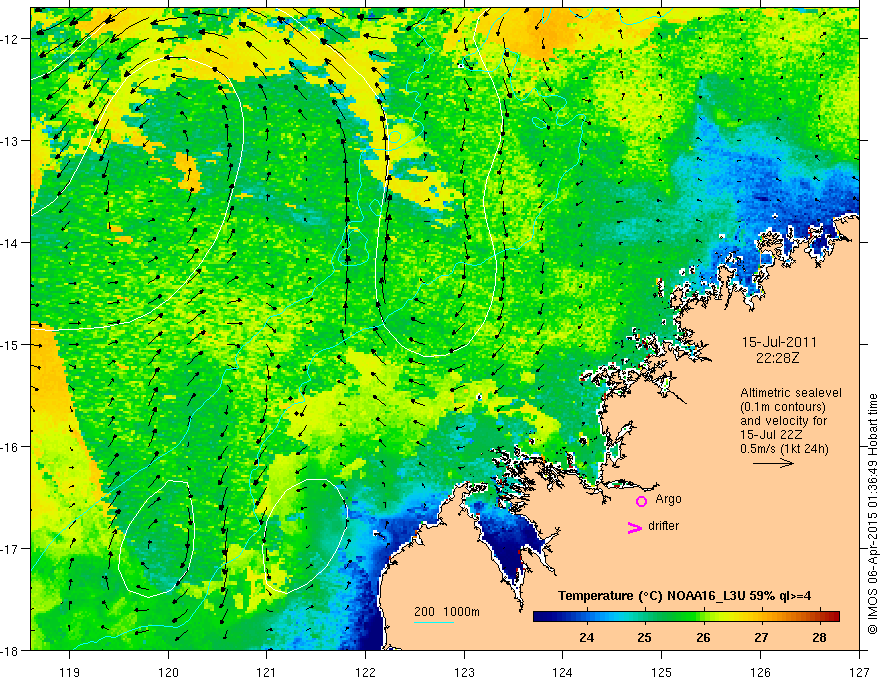This screenshot has width=880, height=680.
Task: Click the longitude axis label 122
Action: [x=365, y=672]
